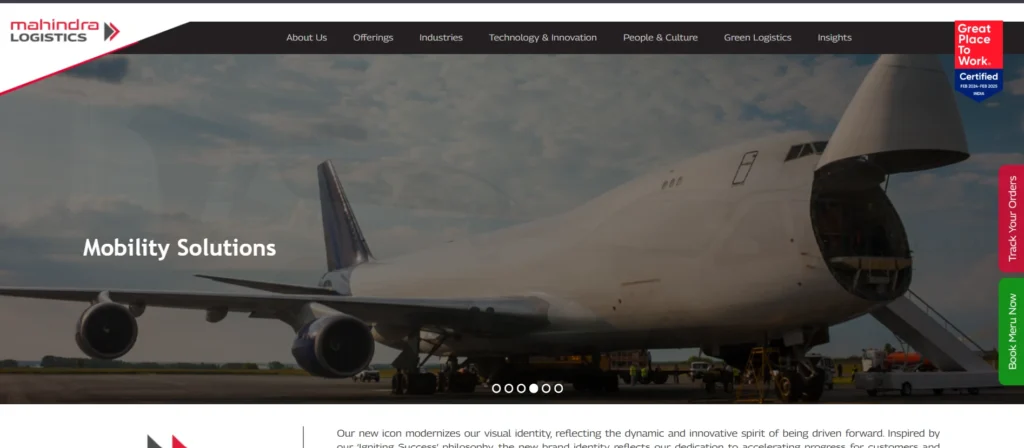
Task: Click the cargo airplane hero image
Action: pos(512,229)
